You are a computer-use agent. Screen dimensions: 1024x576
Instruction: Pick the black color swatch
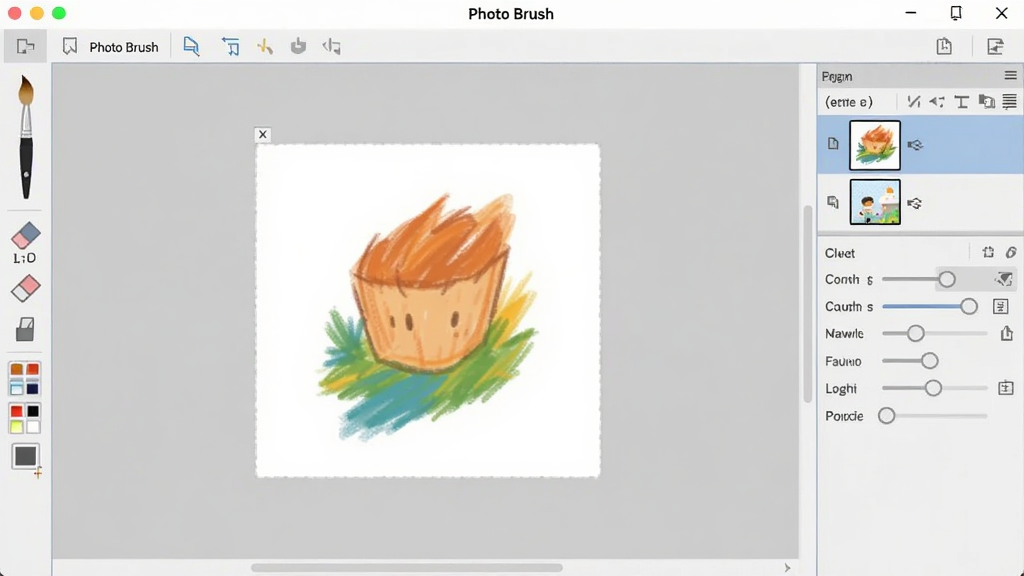point(33,411)
